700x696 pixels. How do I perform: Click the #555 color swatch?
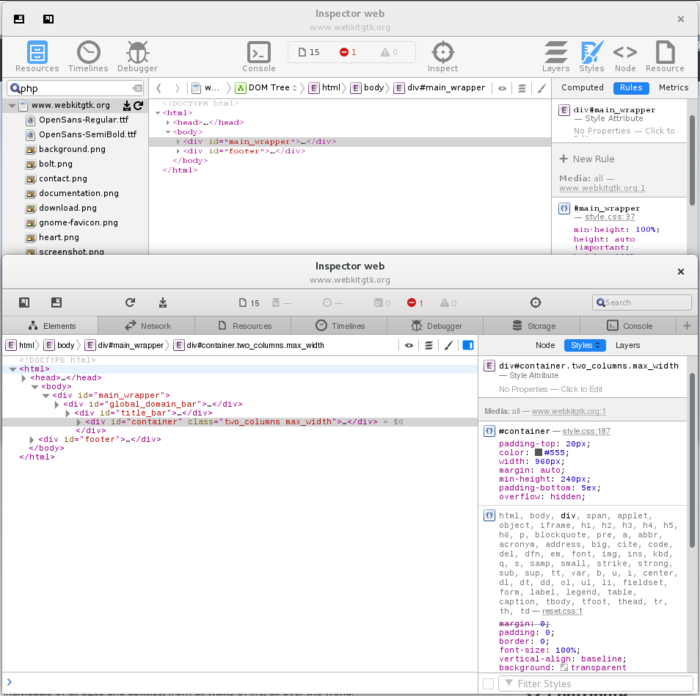click(538, 452)
